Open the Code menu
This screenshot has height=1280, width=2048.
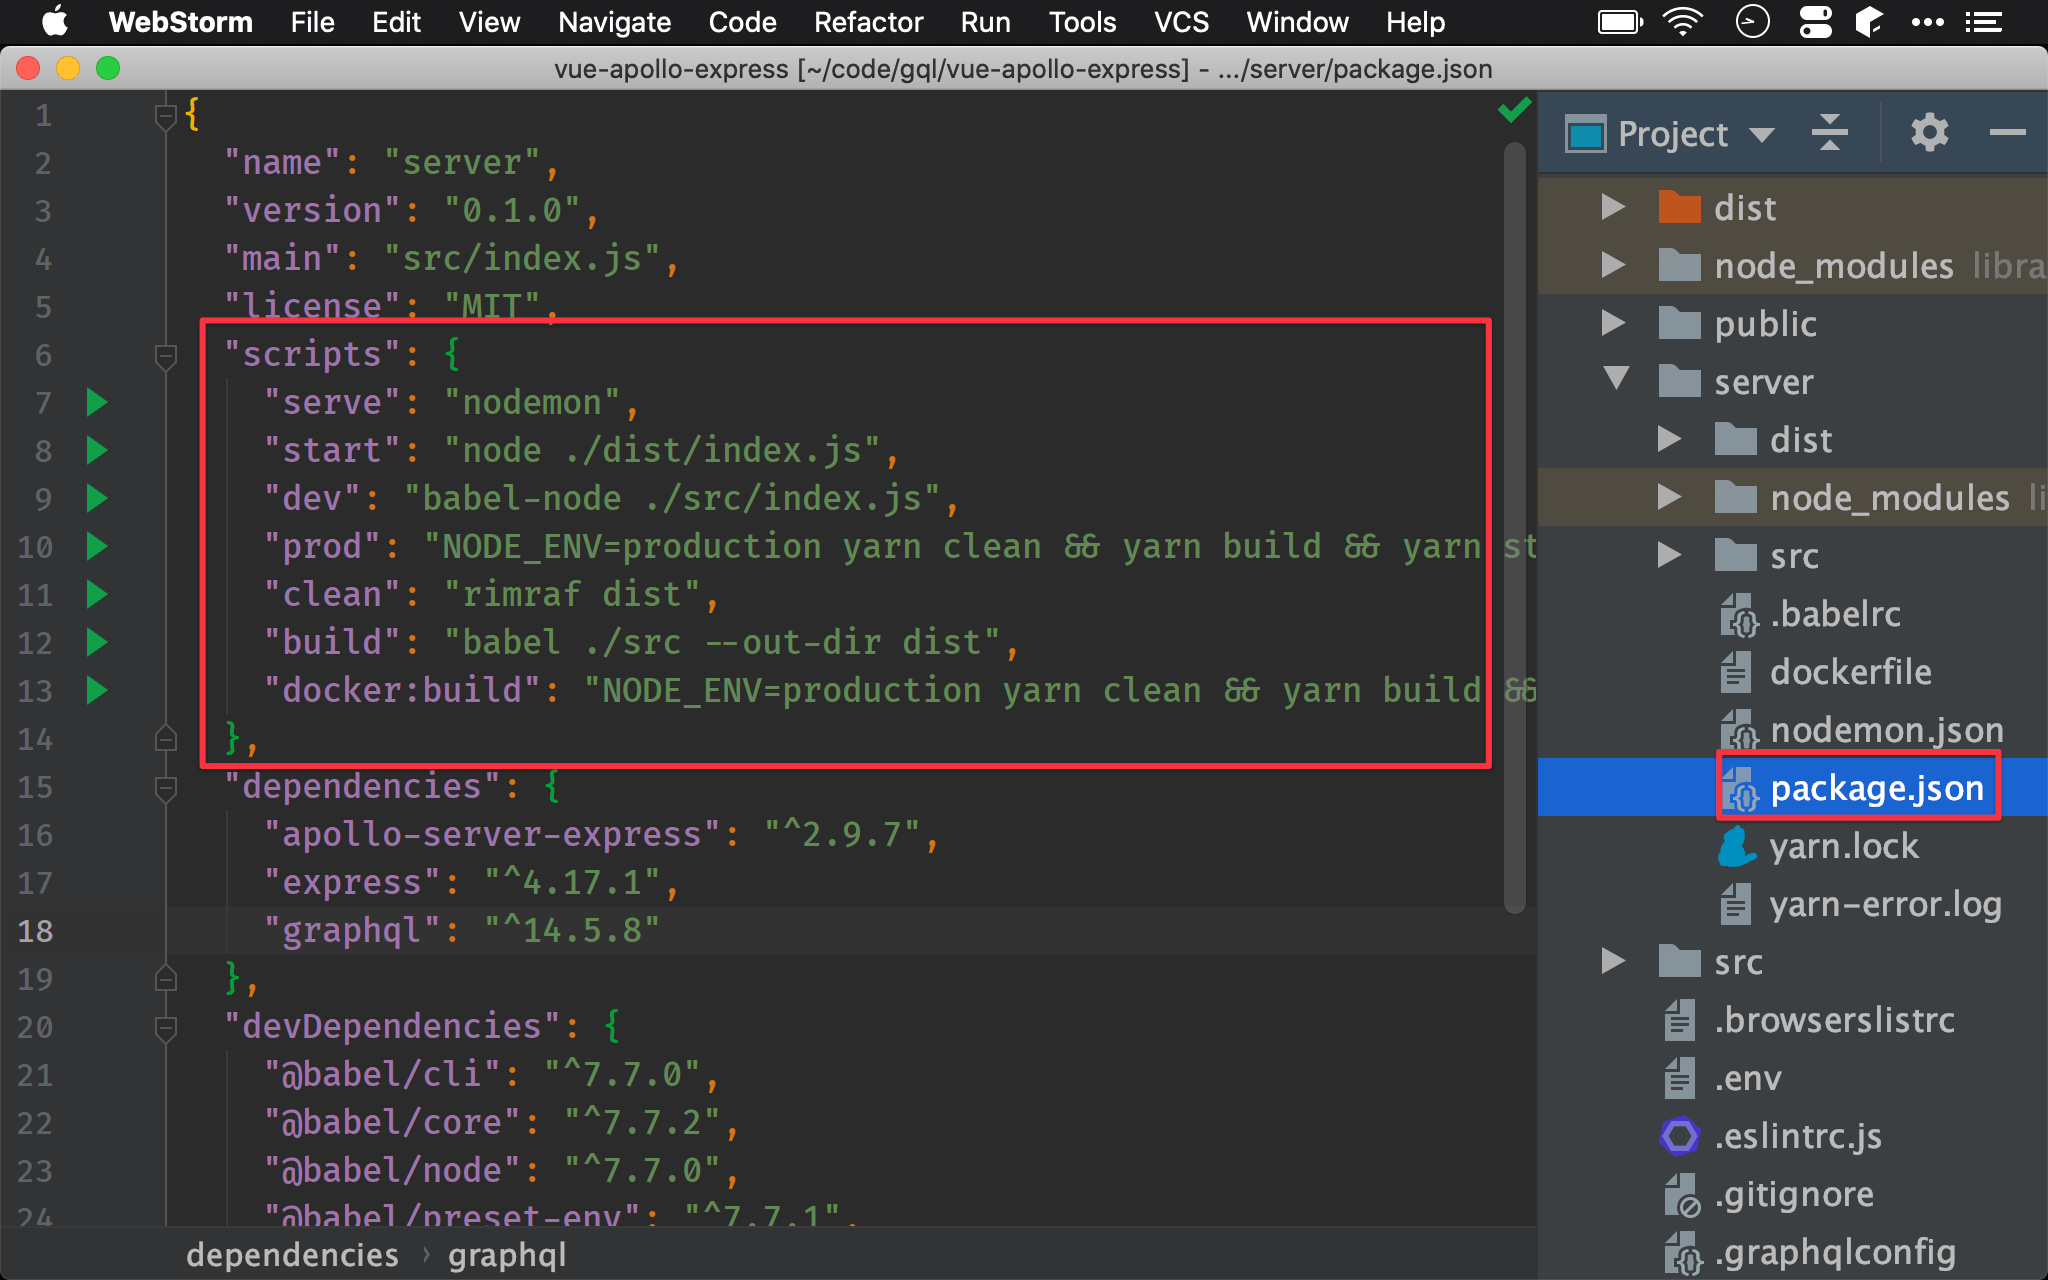[x=742, y=22]
